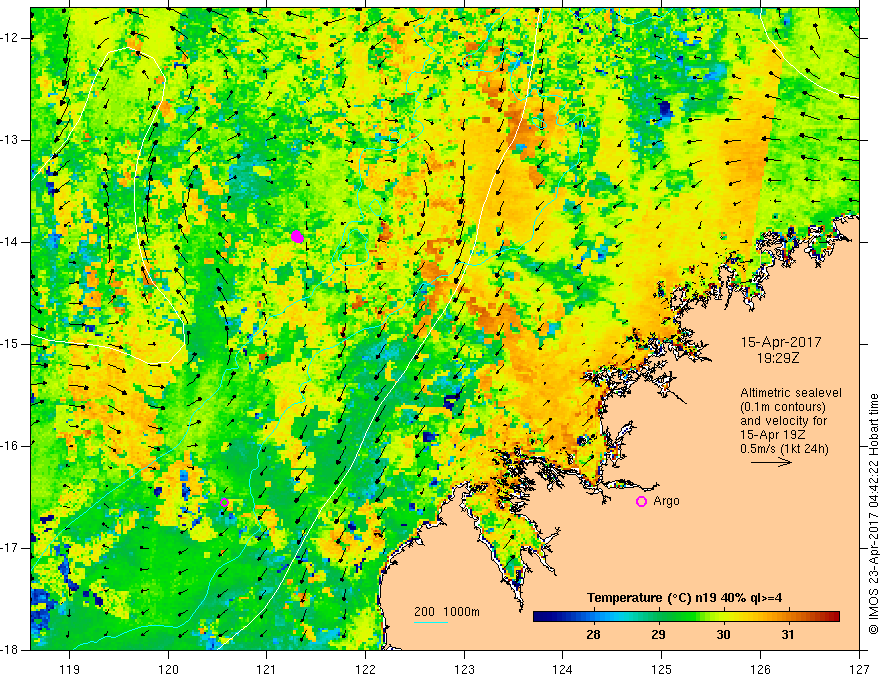This screenshot has width=880, height=680.
Task: Click the colorbar label '31'
Action: click(x=788, y=635)
